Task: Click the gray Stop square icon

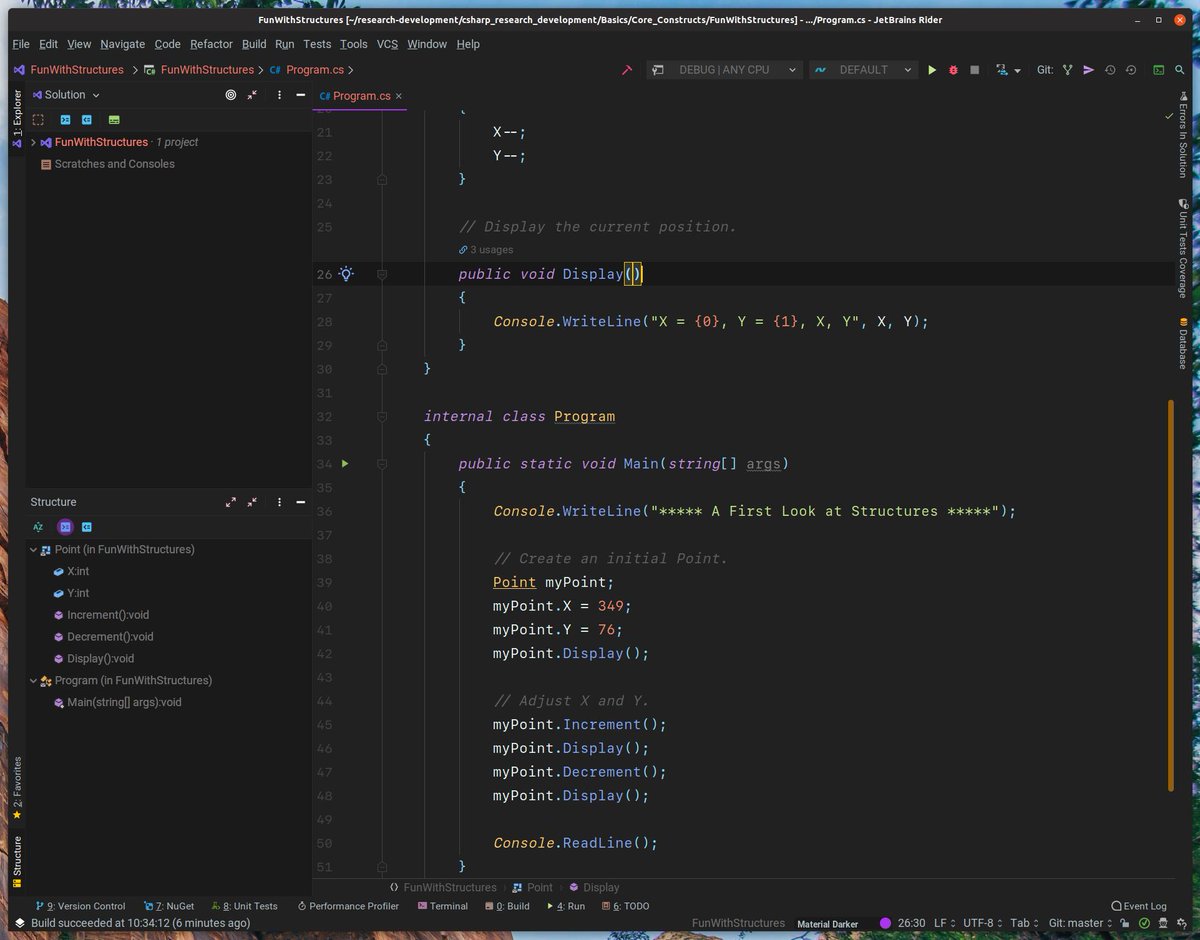Action: click(974, 70)
